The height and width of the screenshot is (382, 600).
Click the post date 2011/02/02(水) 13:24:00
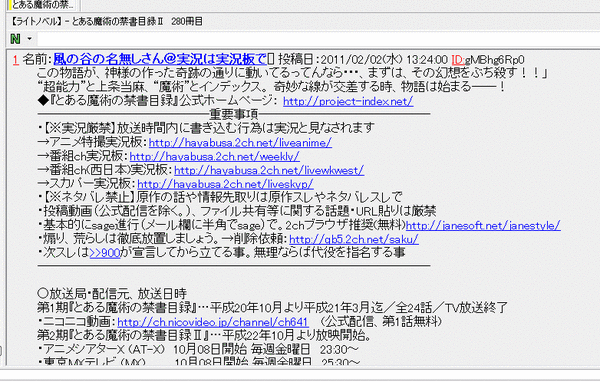coord(383,60)
